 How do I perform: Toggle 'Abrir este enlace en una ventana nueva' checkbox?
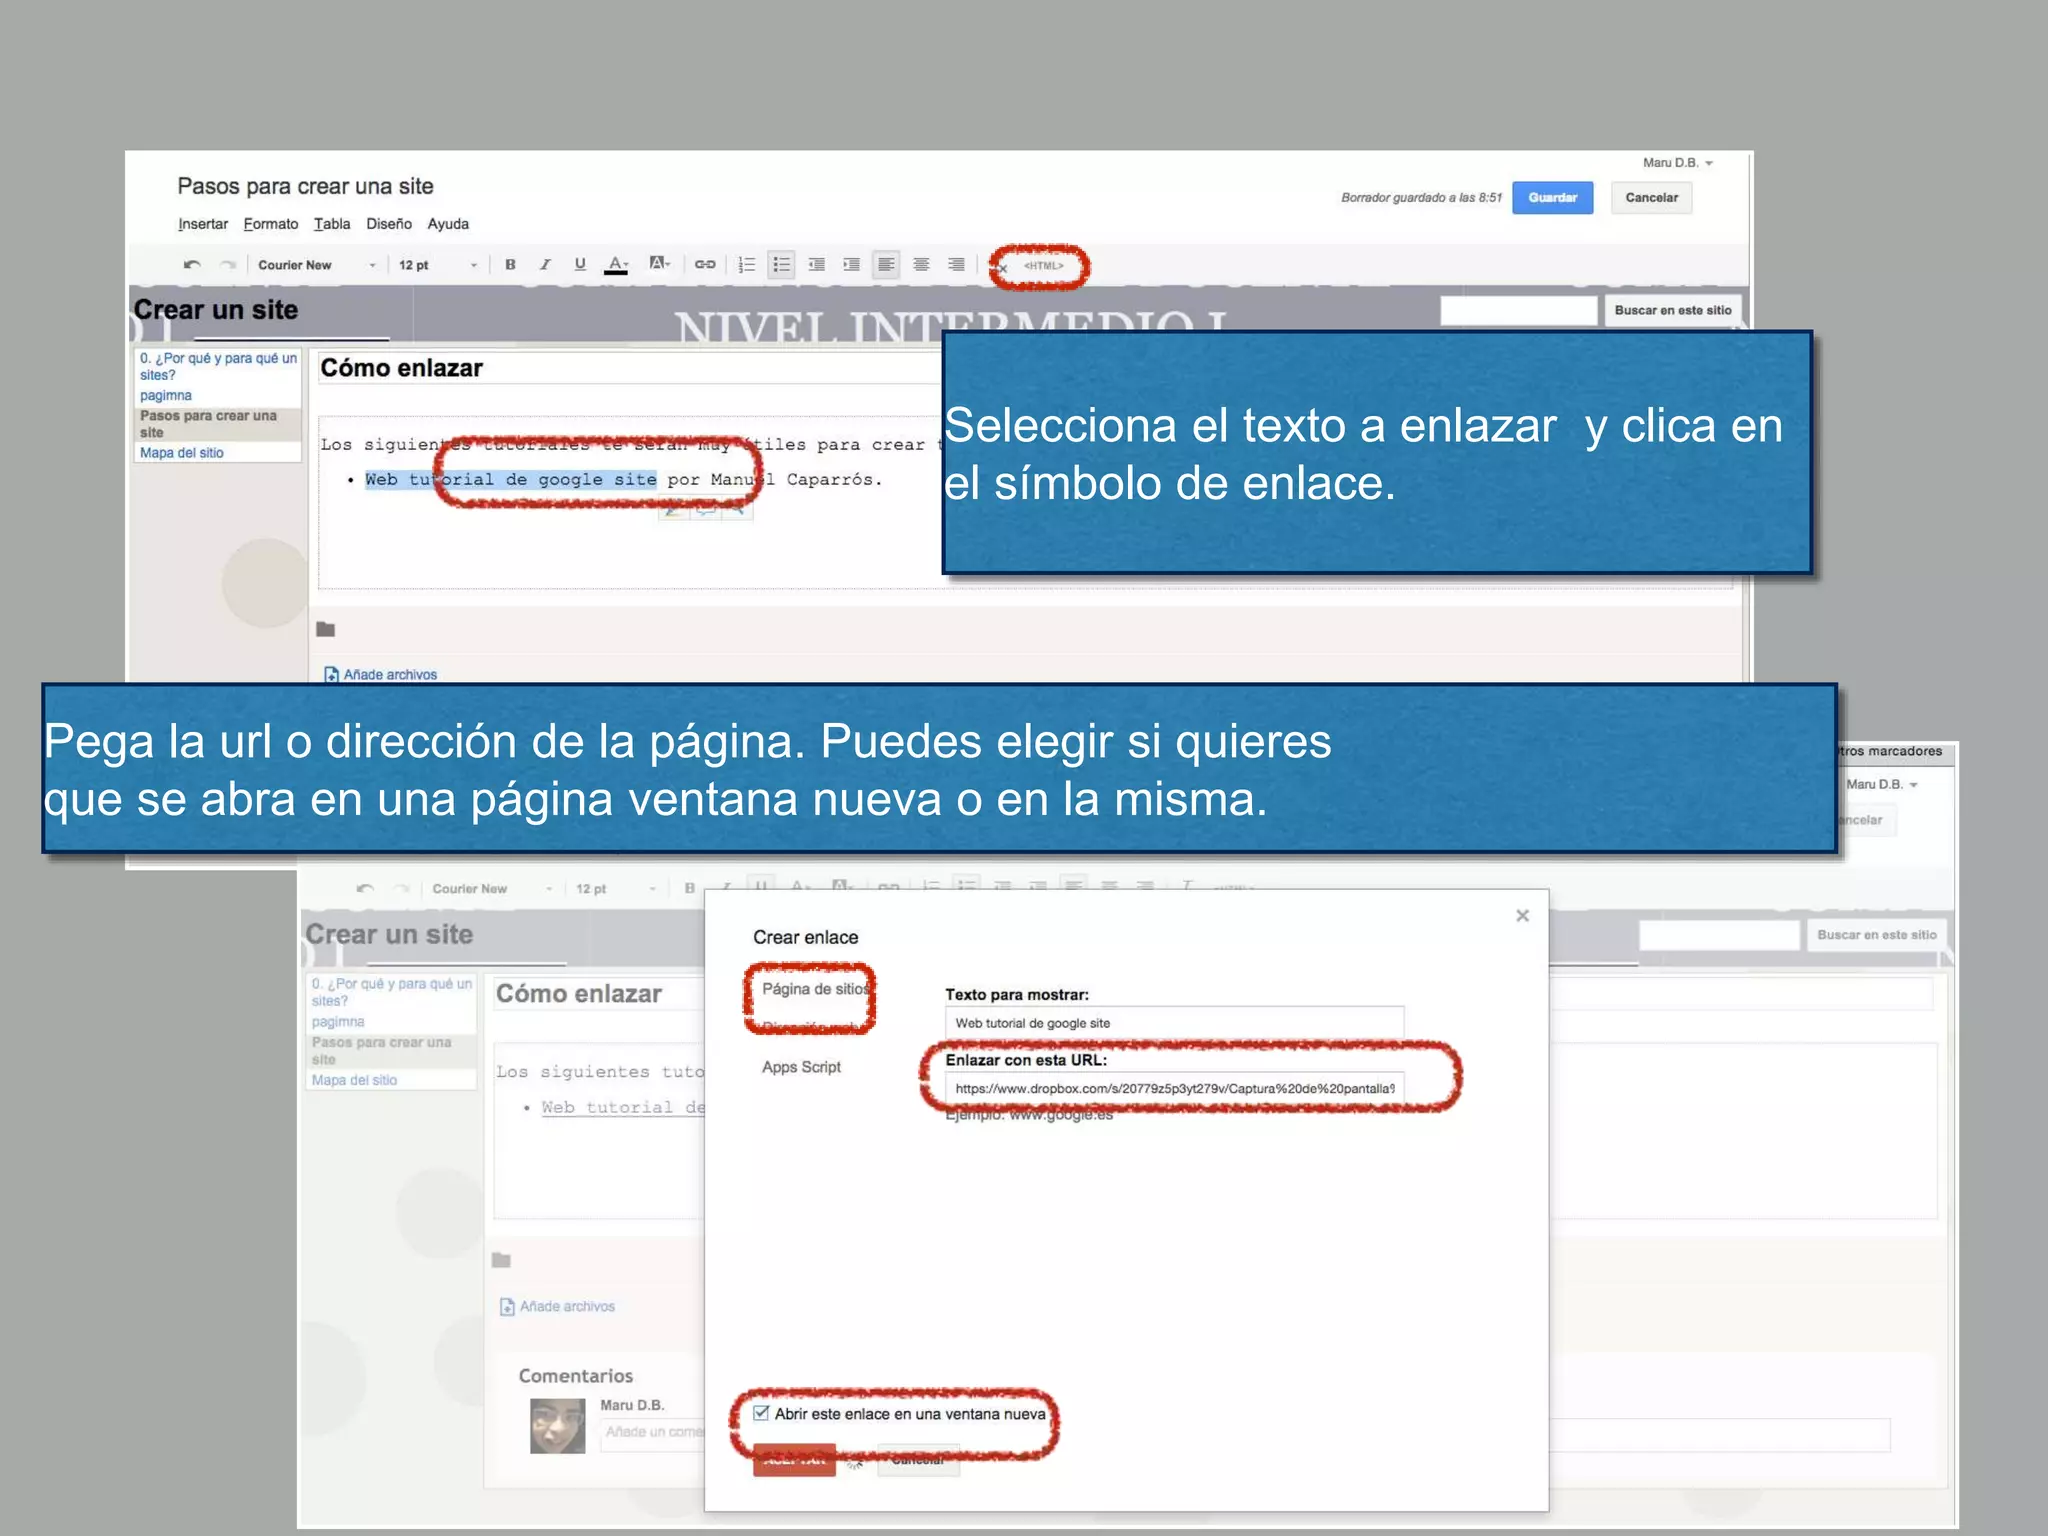coord(761,1413)
